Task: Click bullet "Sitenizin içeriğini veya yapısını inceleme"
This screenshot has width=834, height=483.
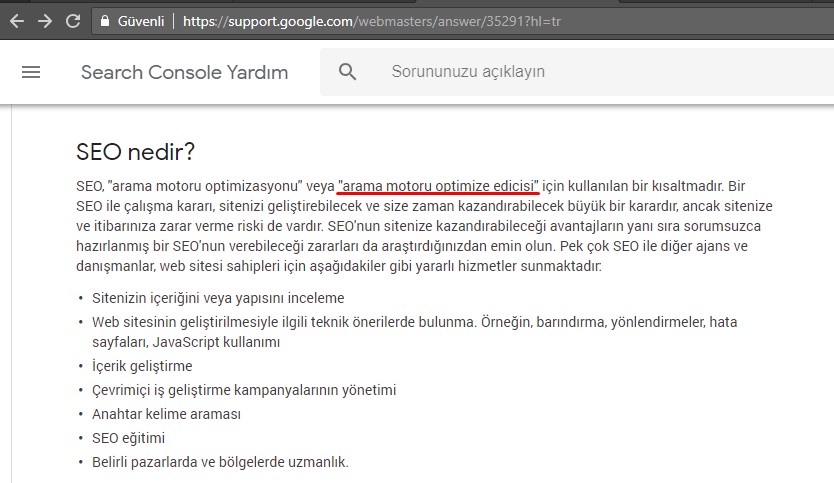Action: tap(218, 298)
